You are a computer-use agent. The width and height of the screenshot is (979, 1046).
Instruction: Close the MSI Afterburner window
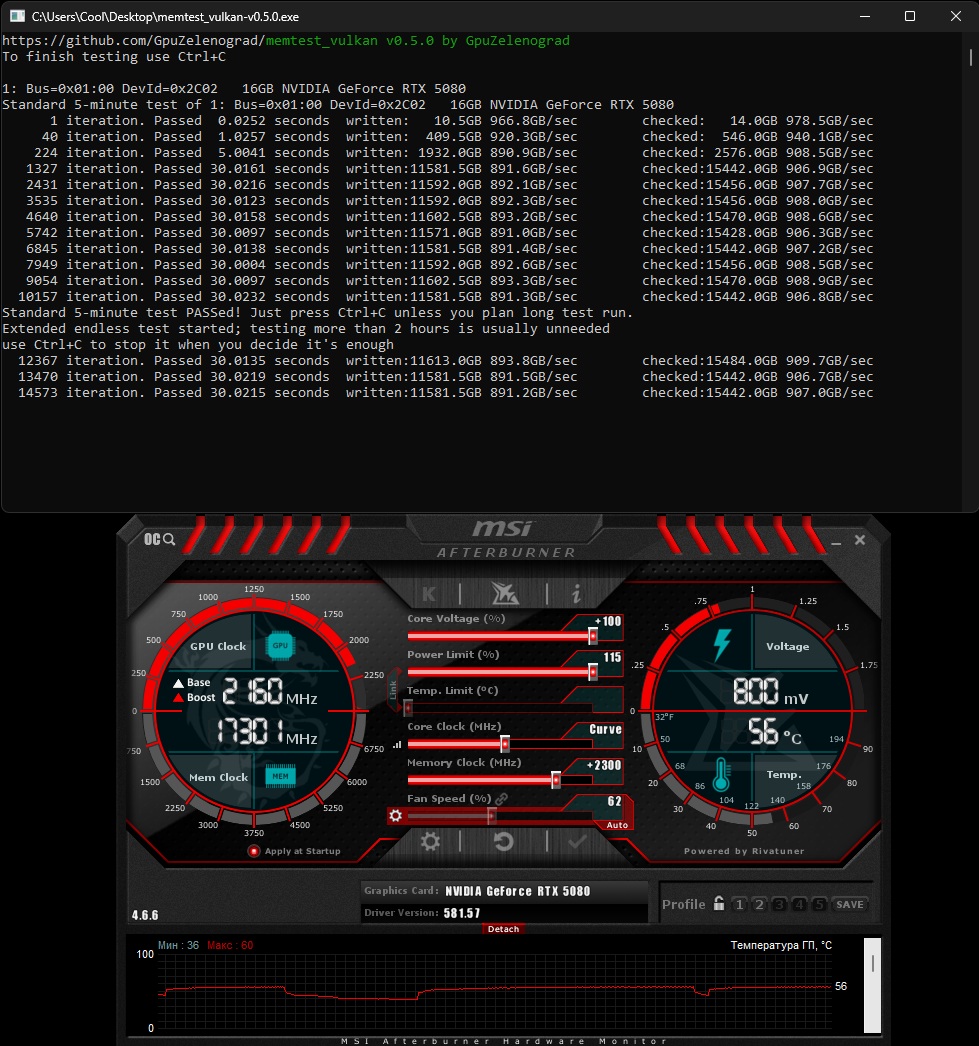tap(860, 540)
